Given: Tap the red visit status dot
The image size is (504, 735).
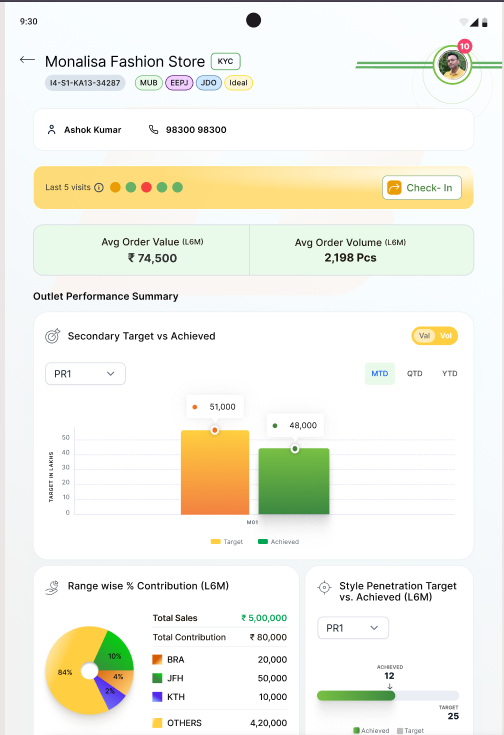Looking at the screenshot, I should pos(146,188).
